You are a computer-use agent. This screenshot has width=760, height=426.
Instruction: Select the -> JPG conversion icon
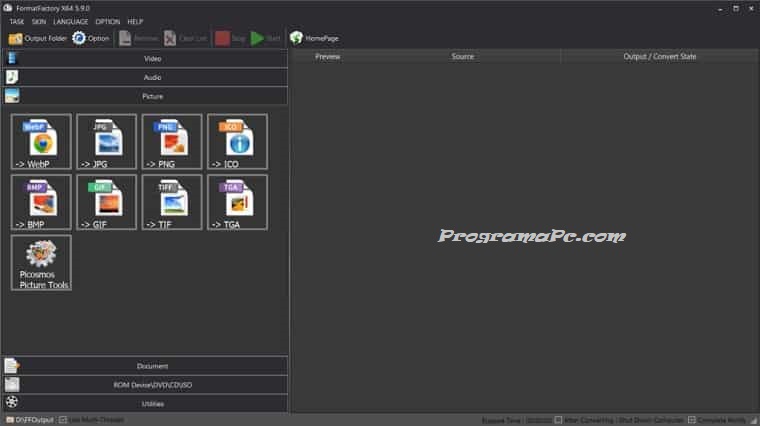click(x=107, y=142)
